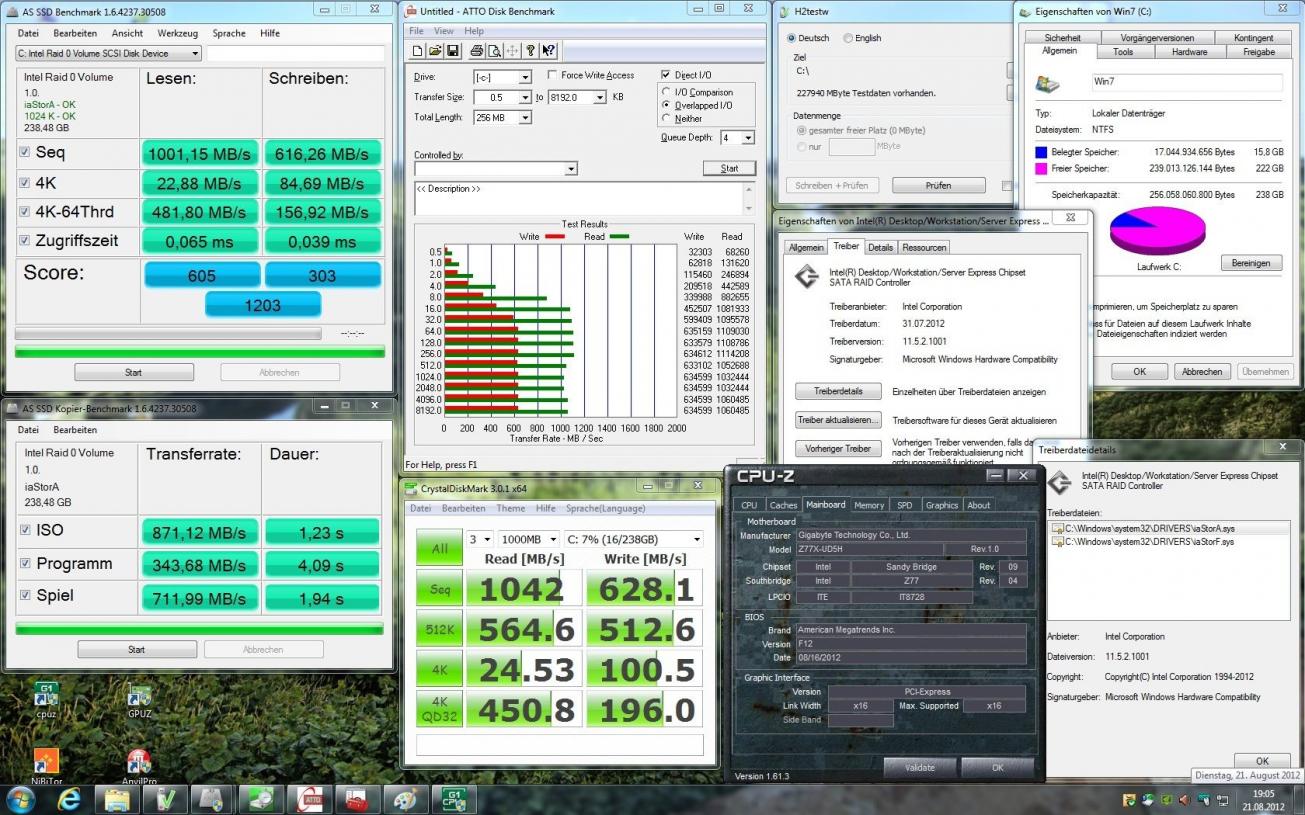Click the Bereinigen button in drive properties

pyautogui.click(x=1251, y=263)
